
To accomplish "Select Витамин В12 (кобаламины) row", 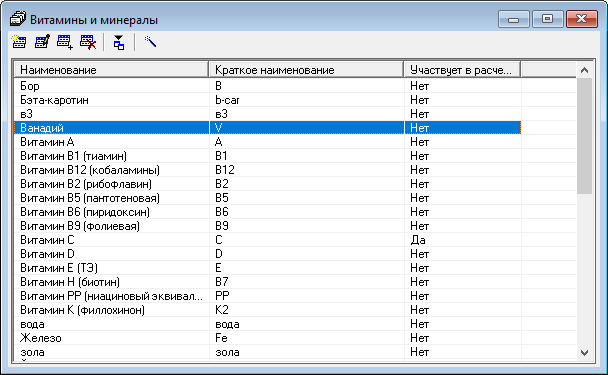I will pos(268,170).
